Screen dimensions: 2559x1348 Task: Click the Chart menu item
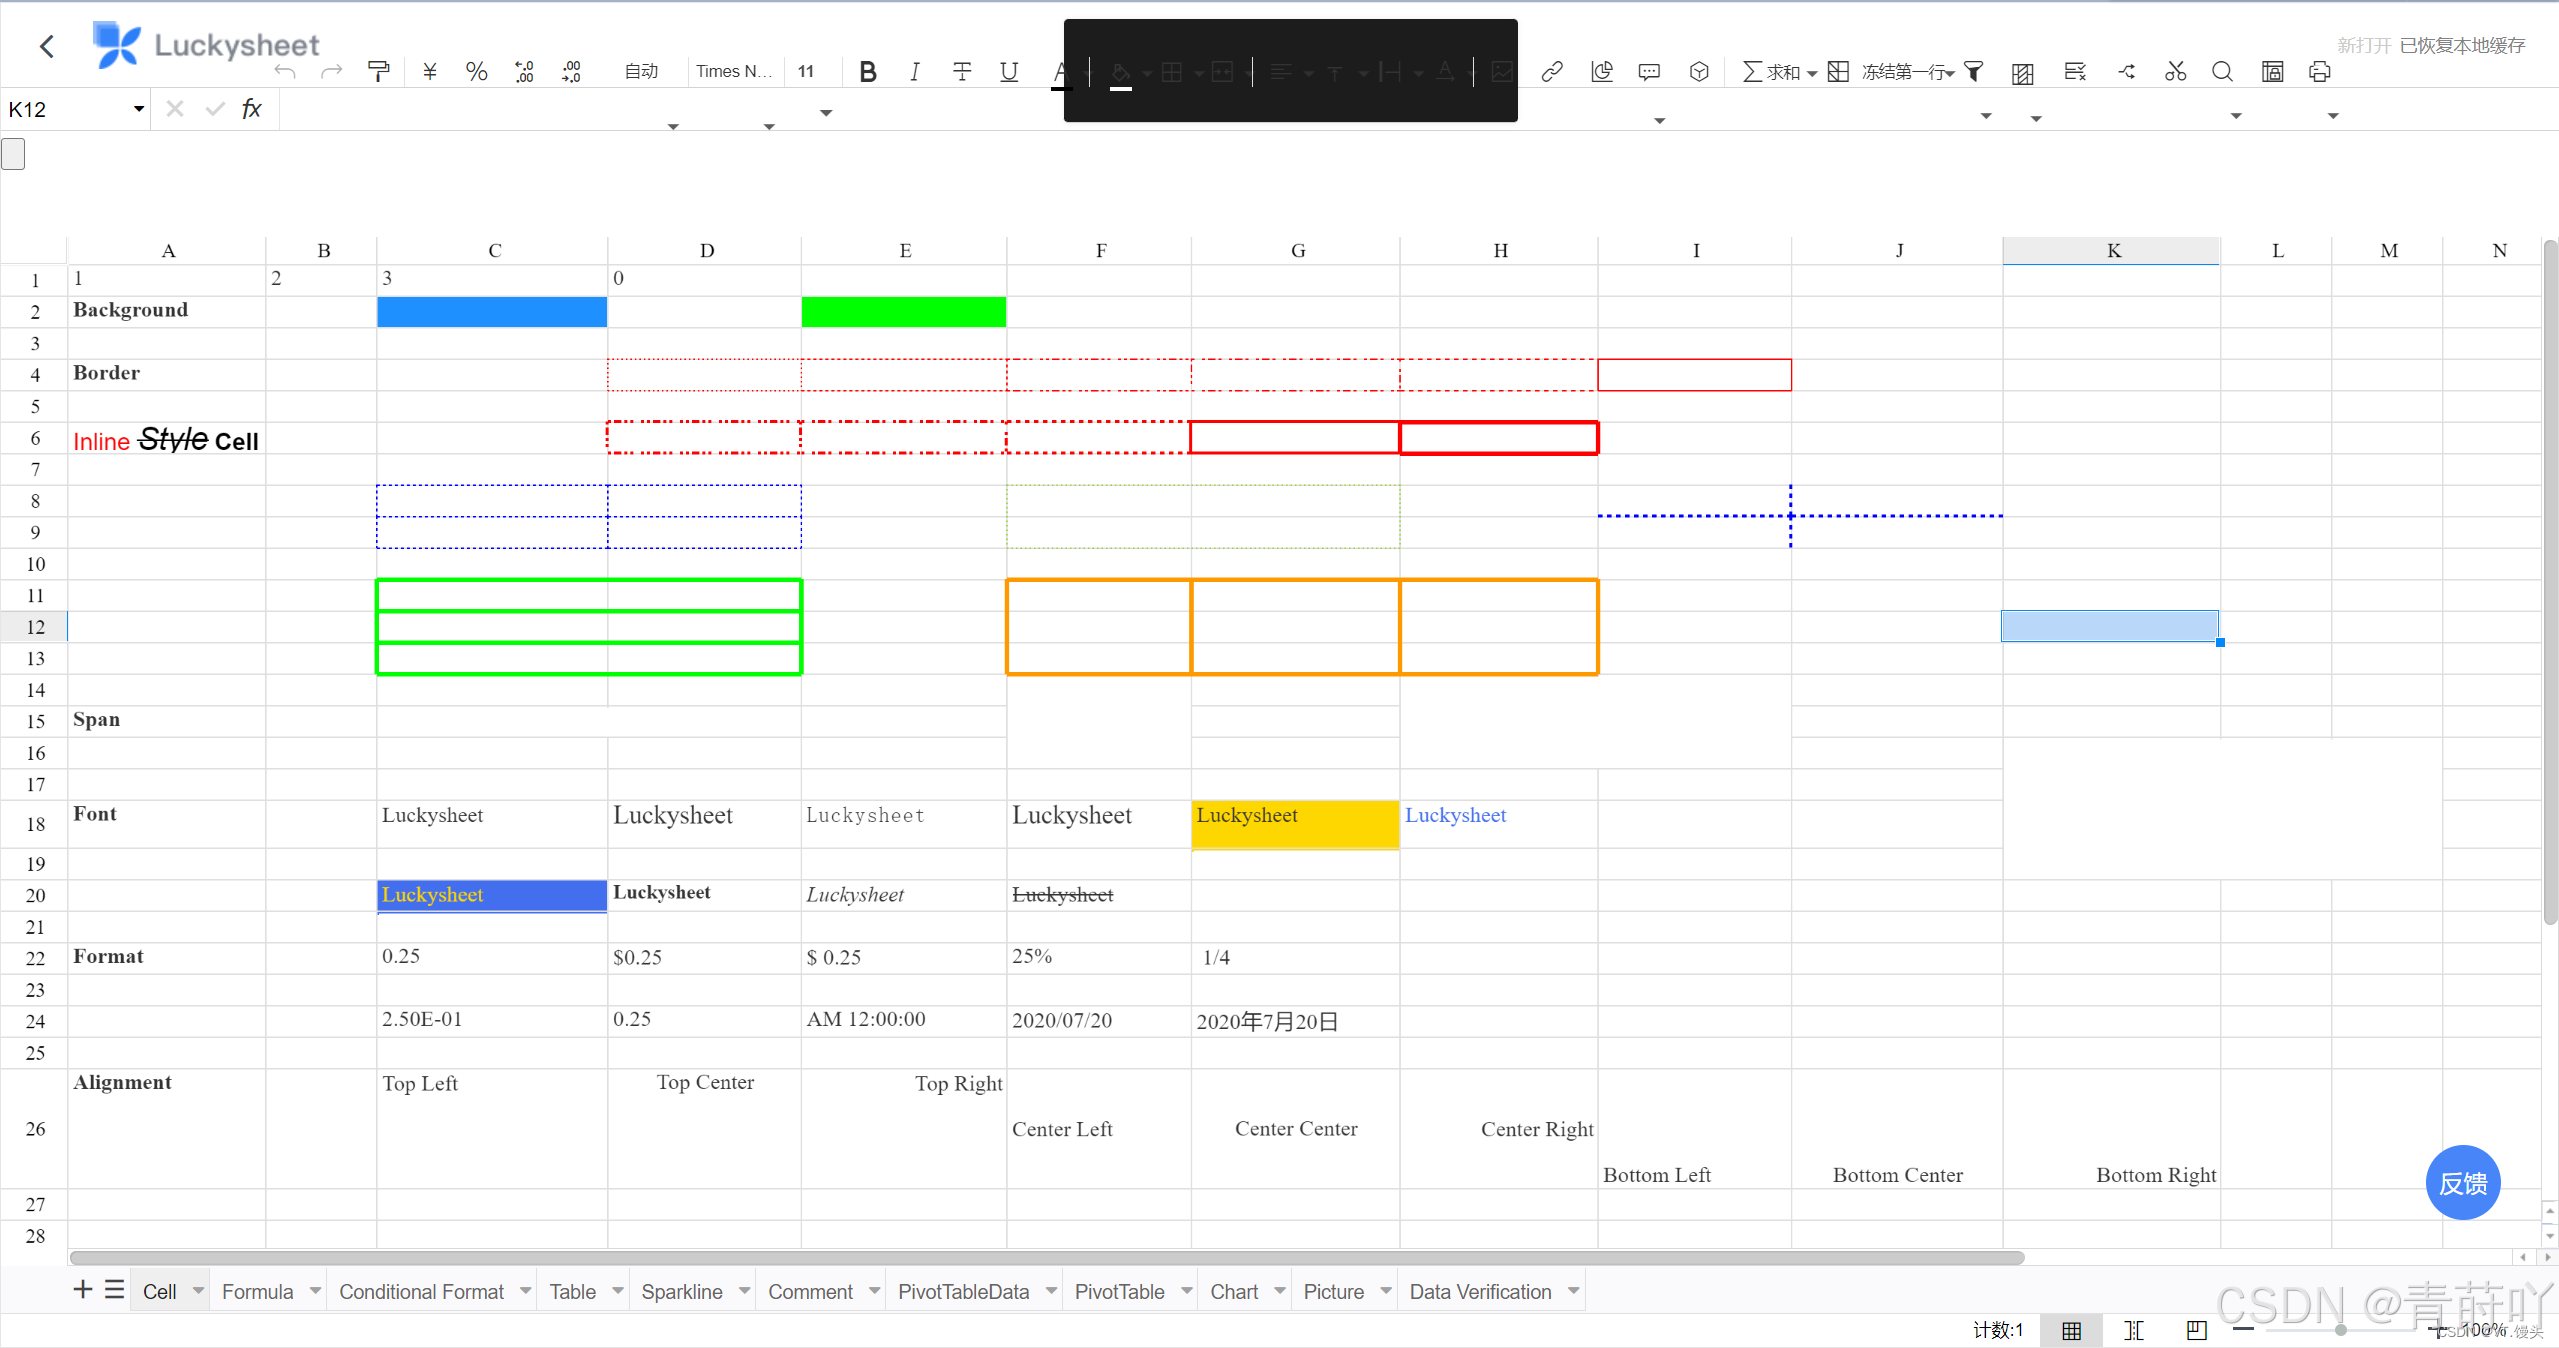click(1234, 1290)
